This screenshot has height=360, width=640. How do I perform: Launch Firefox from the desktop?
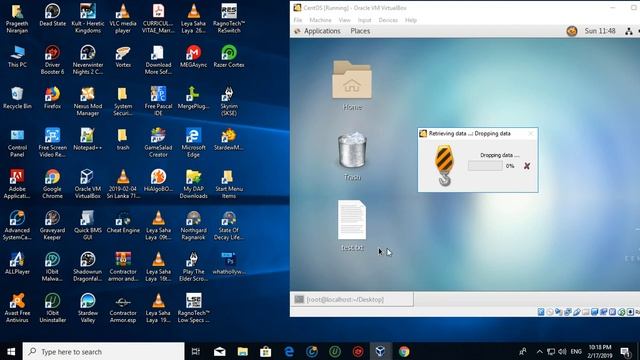[52, 98]
